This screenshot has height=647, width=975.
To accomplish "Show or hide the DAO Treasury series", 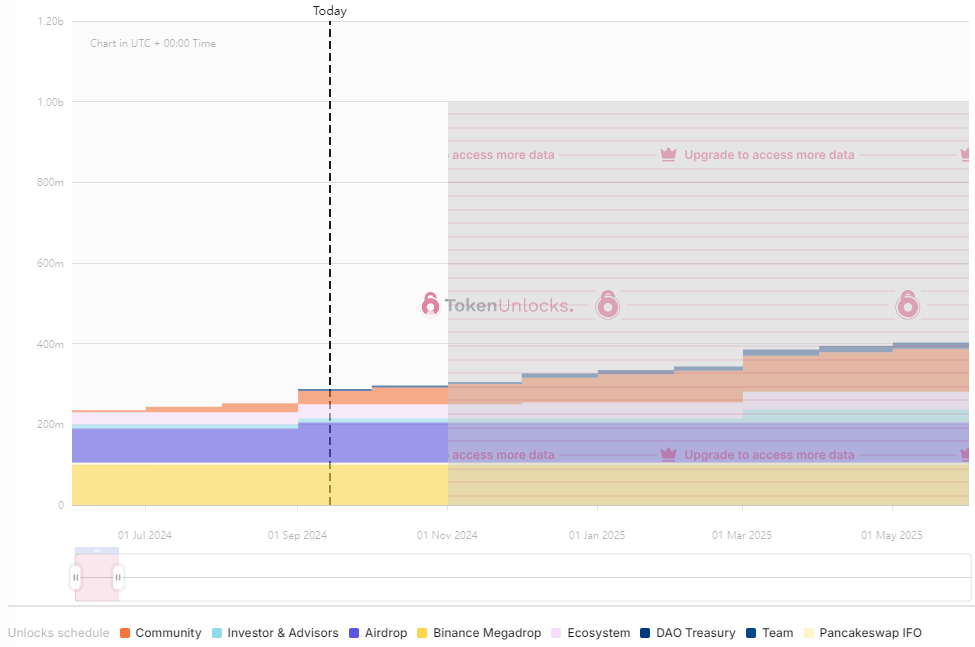I will click(690, 633).
